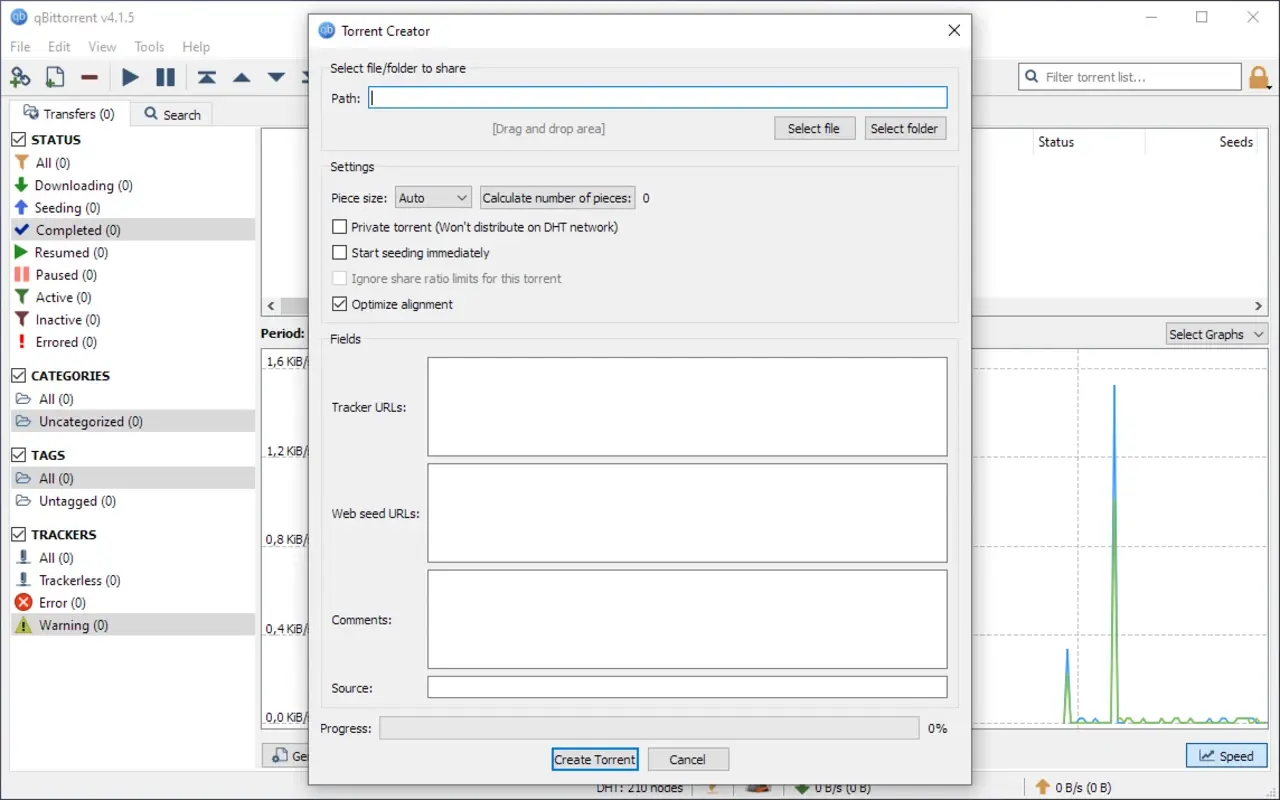Image resolution: width=1280 pixels, height=800 pixels.
Task: Click Calculate number of pieces
Action: [557, 197]
